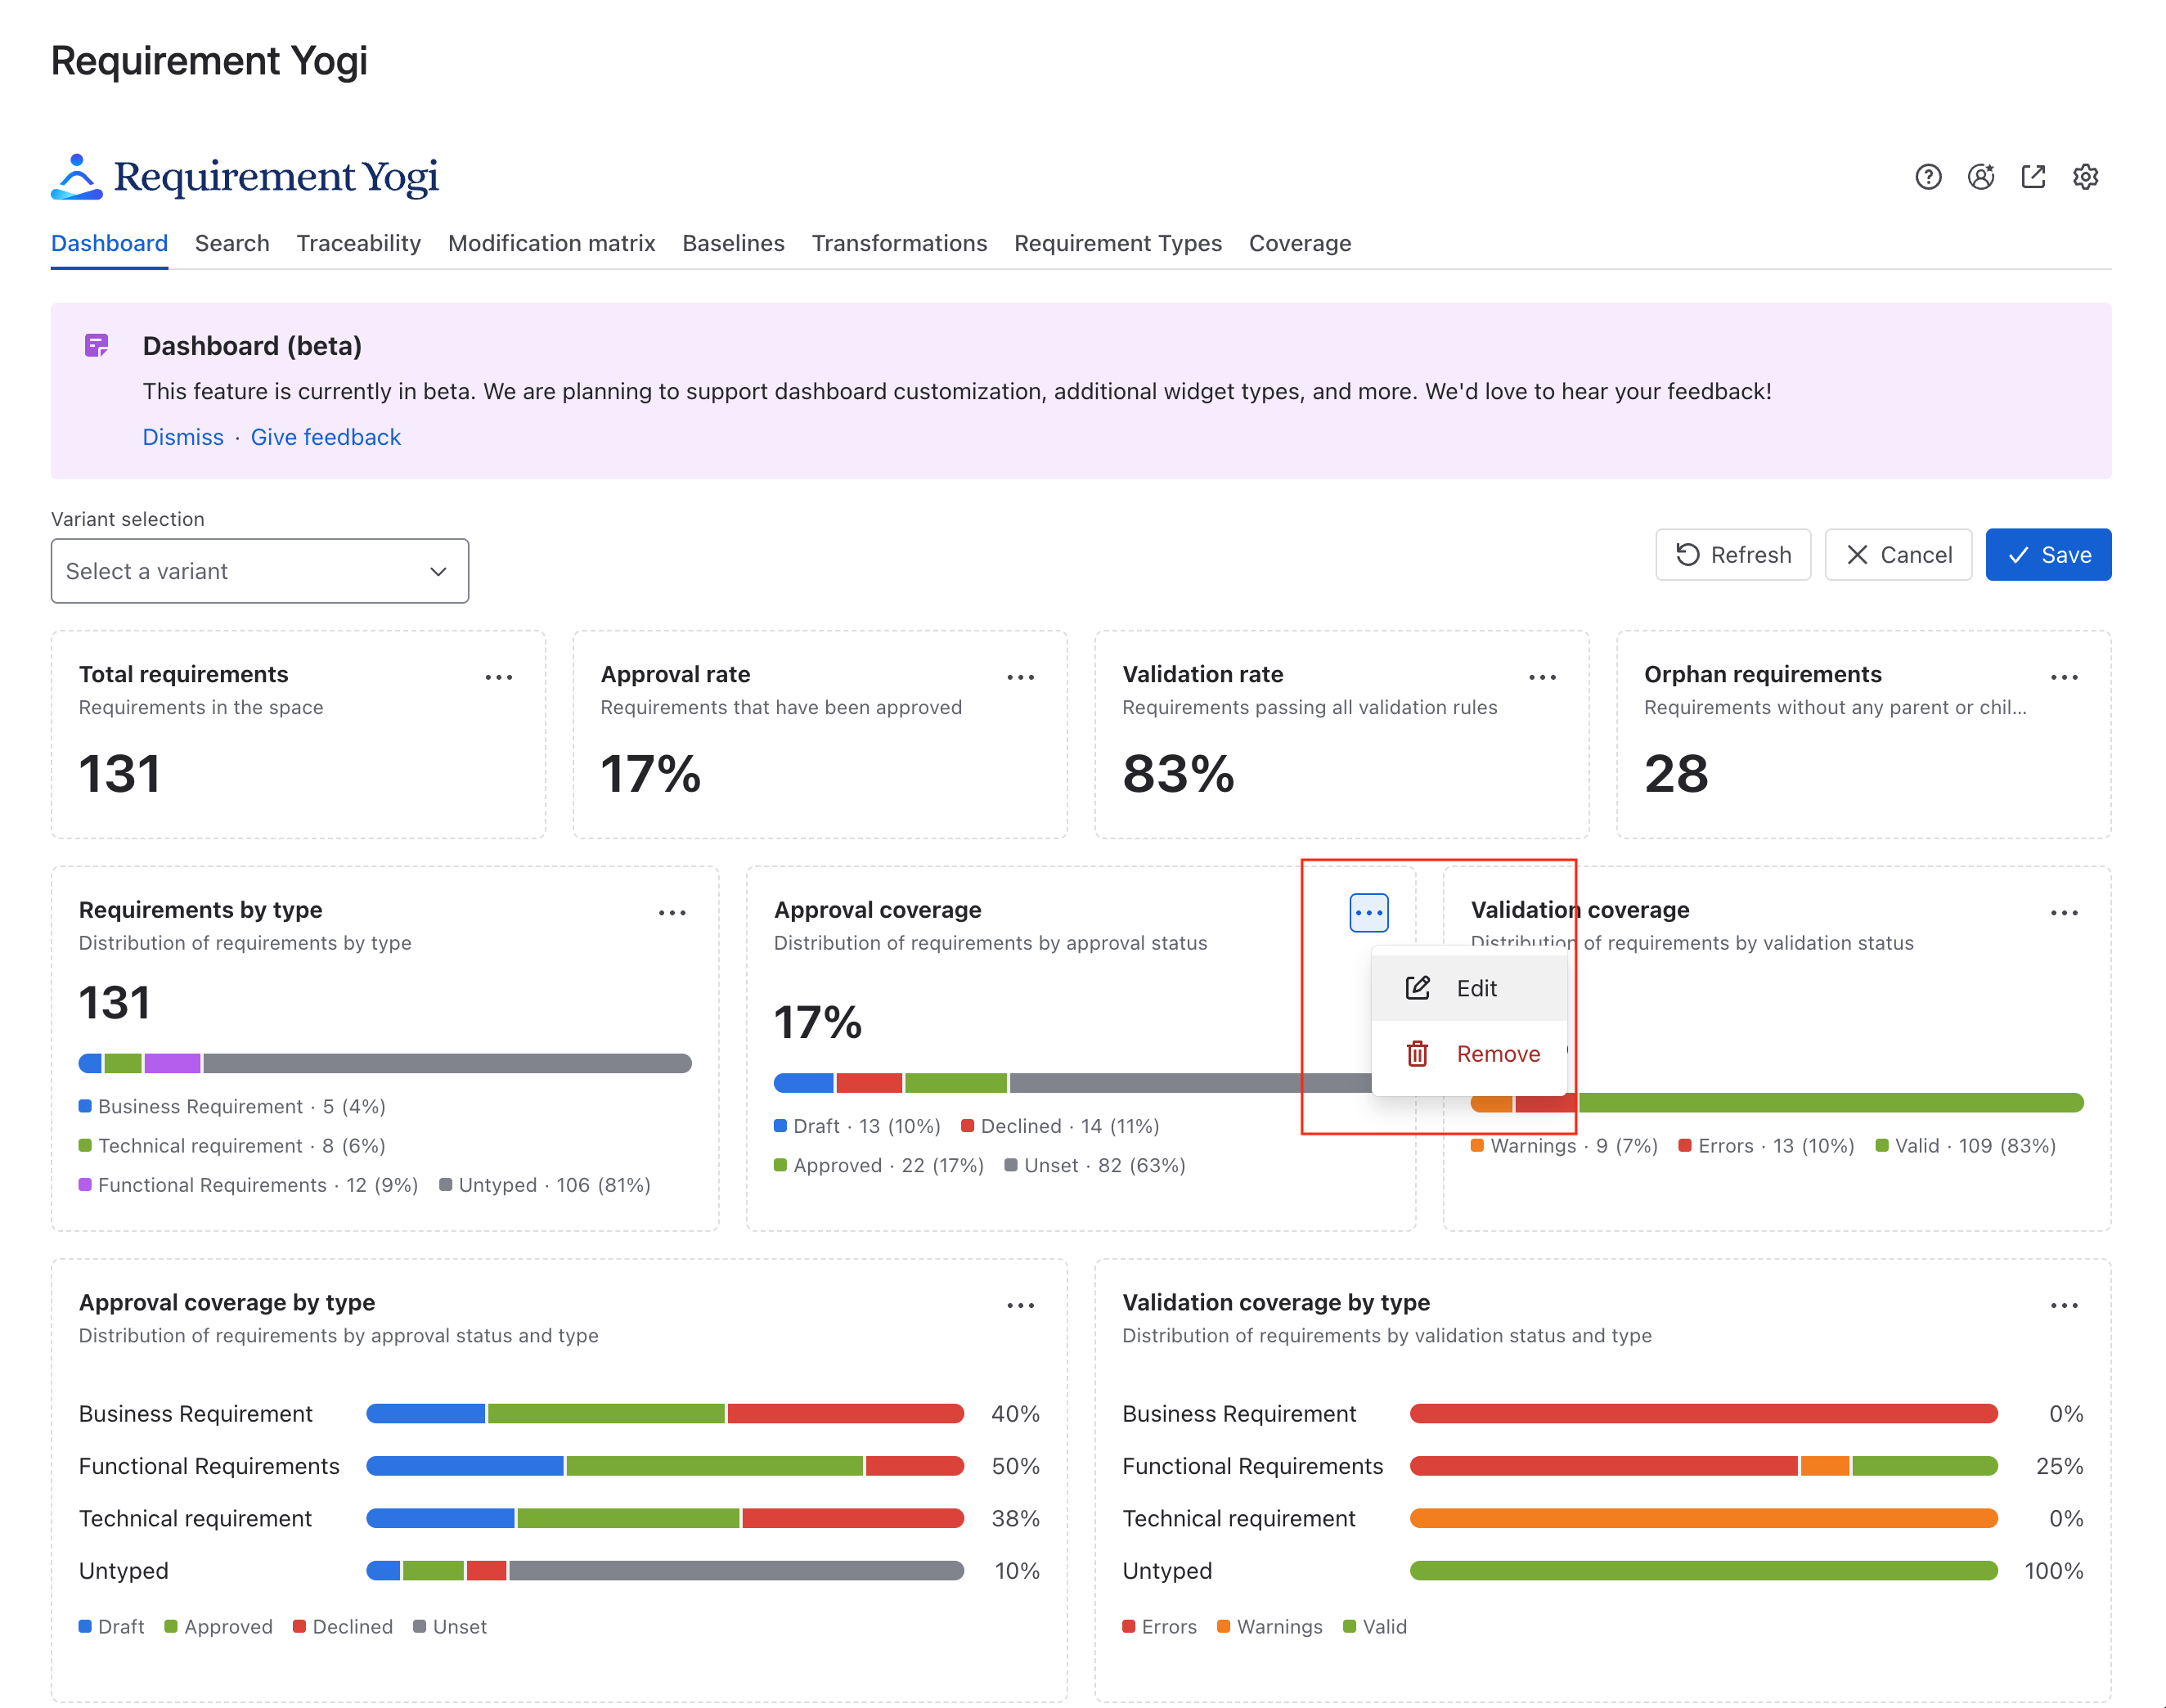This screenshot has height=1708, width=2166.
Task: Open more options for Validation coverage by type
Action: pyautogui.click(x=2065, y=1305)
